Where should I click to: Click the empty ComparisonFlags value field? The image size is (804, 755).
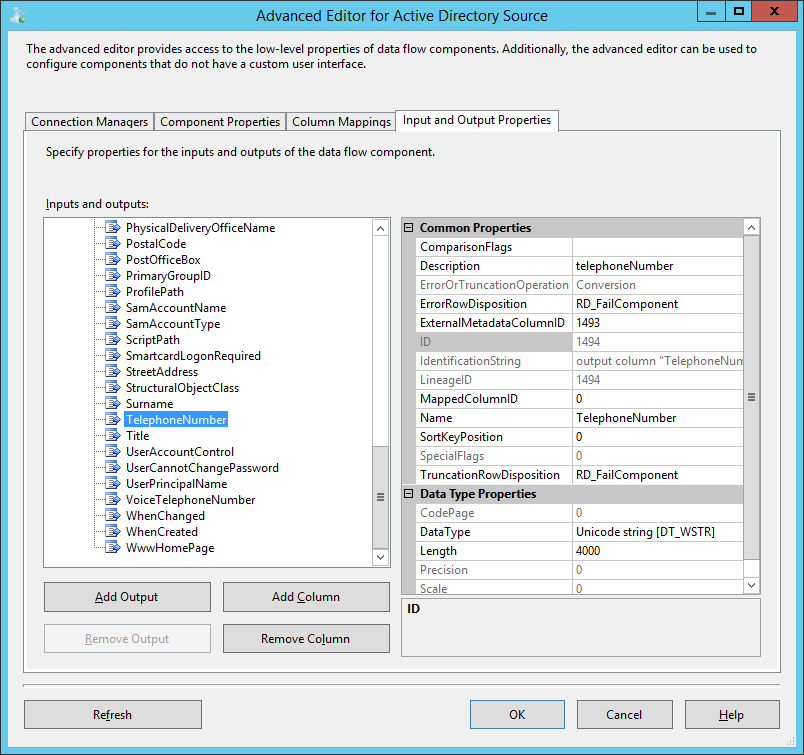(x=657, y=247)
